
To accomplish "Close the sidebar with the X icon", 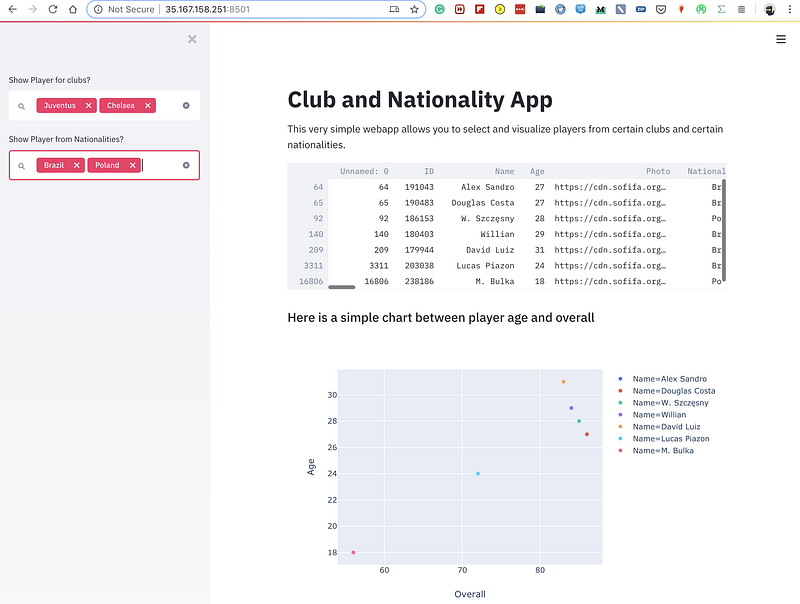I will pyautogui.click(x=192, y=39).
